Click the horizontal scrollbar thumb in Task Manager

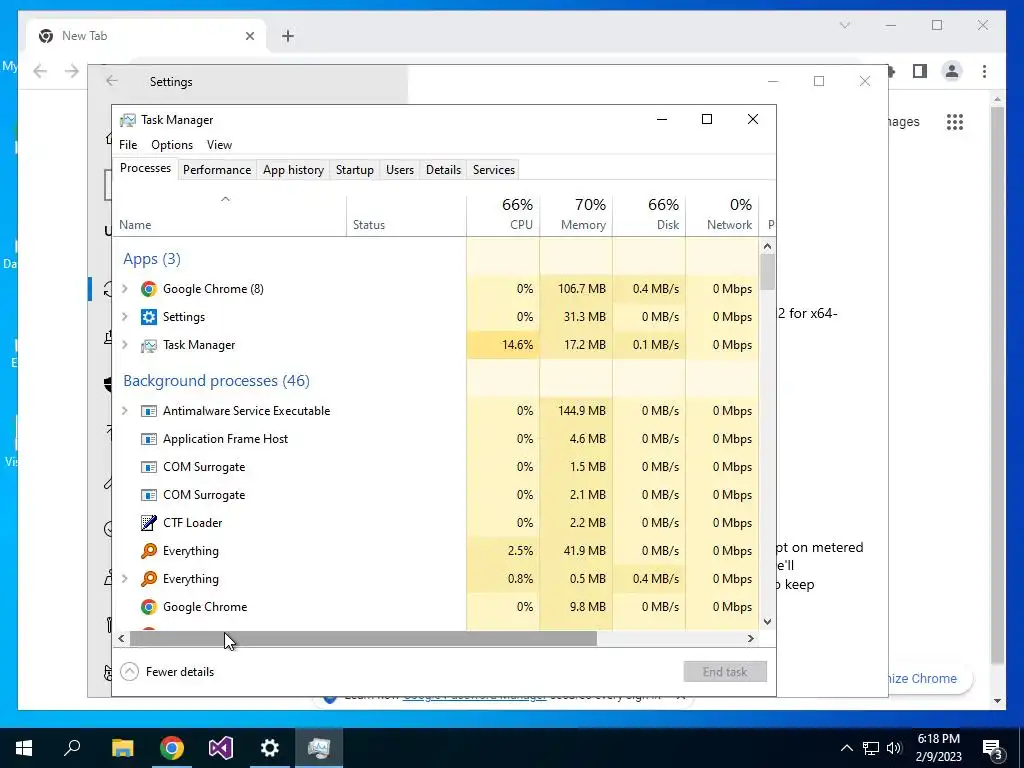pos(363,638)
